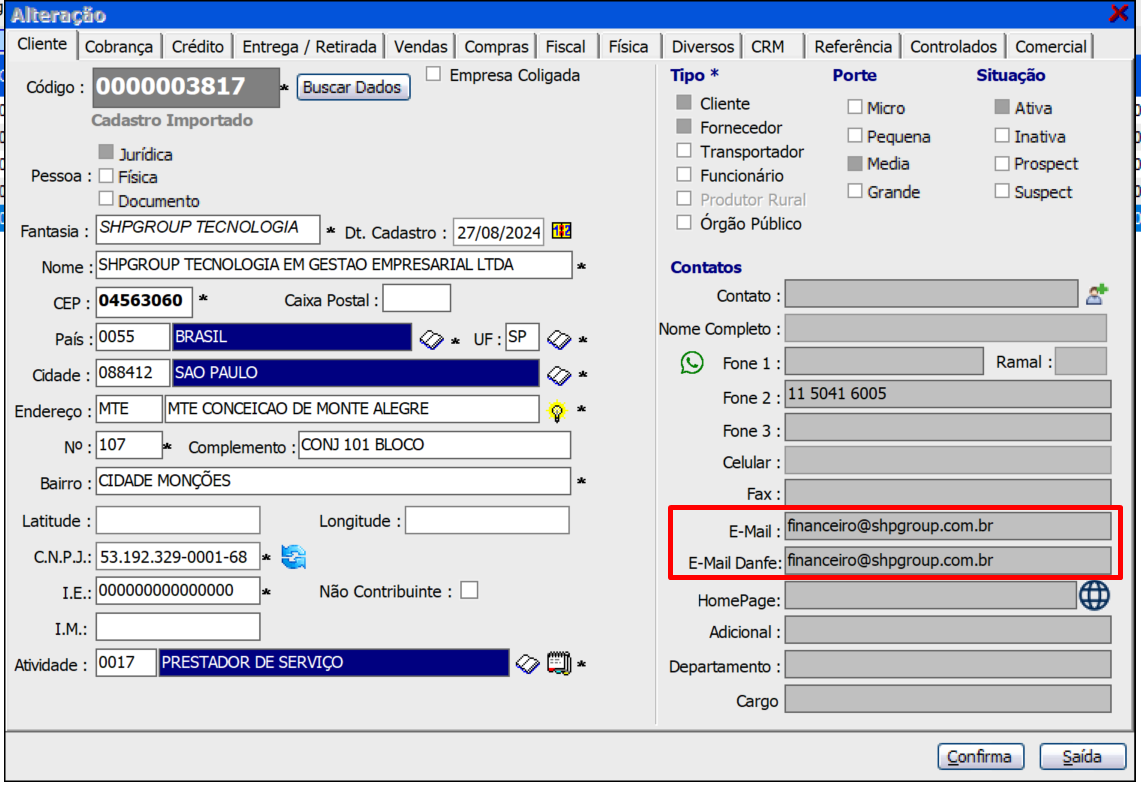Select the Inativa situação checkbox
Viewport: 1141px width, 789px height.
tap(1002, 136)
